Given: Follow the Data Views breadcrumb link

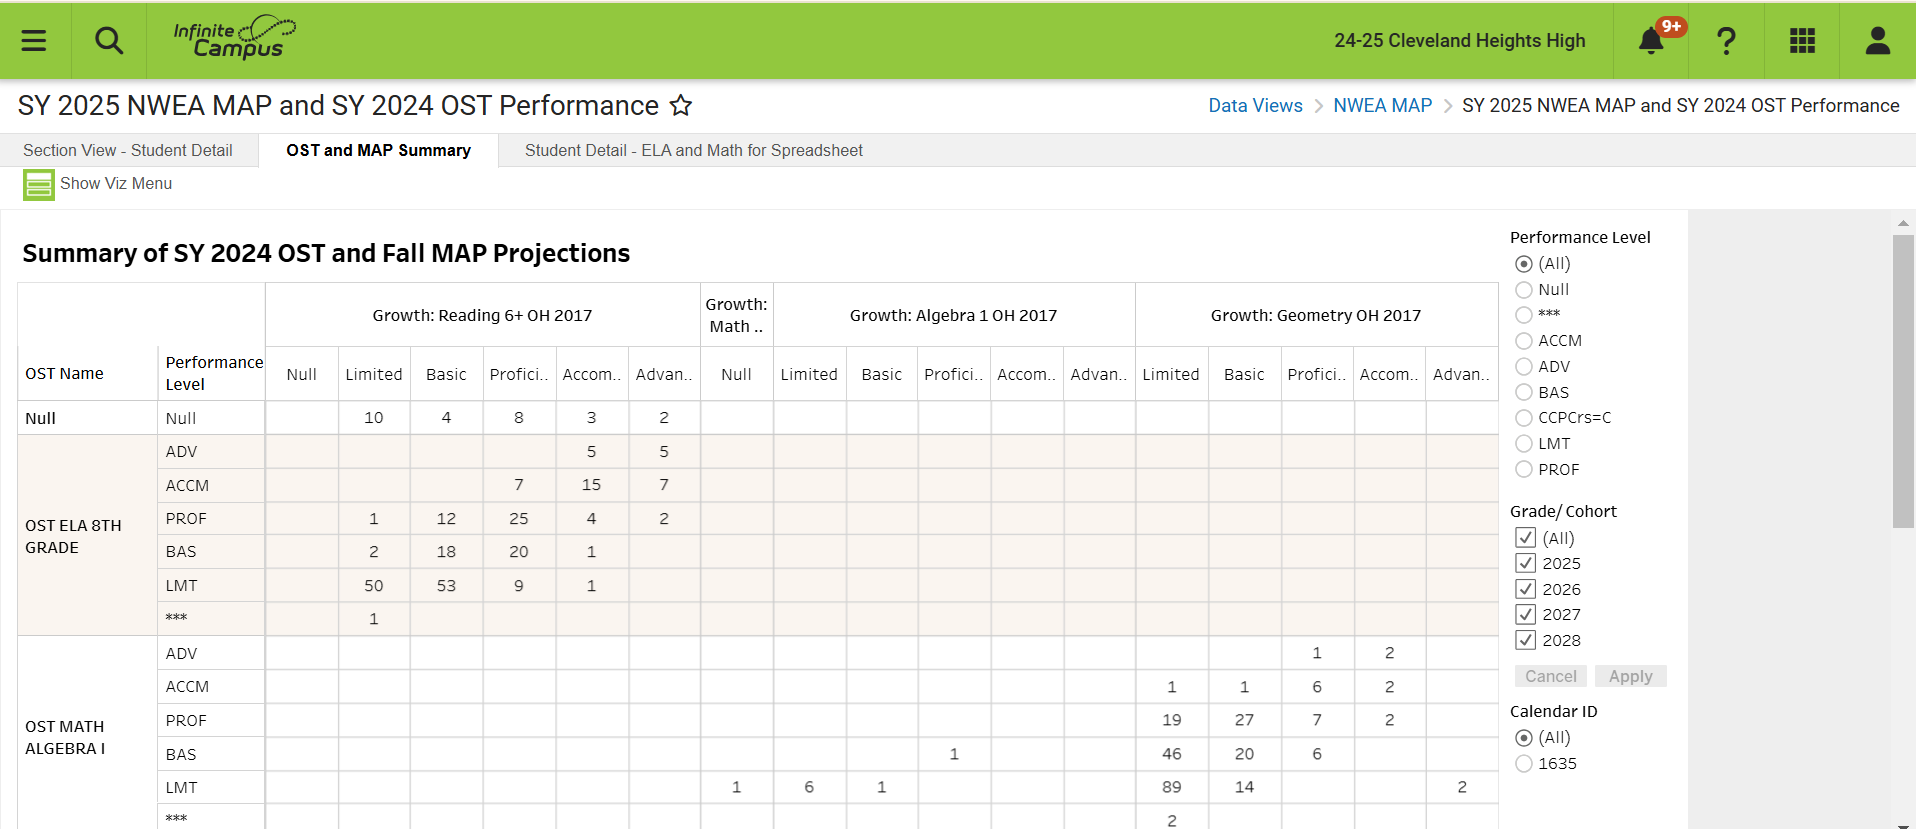Looking at the screenshot, I should tap(1255, 105).
